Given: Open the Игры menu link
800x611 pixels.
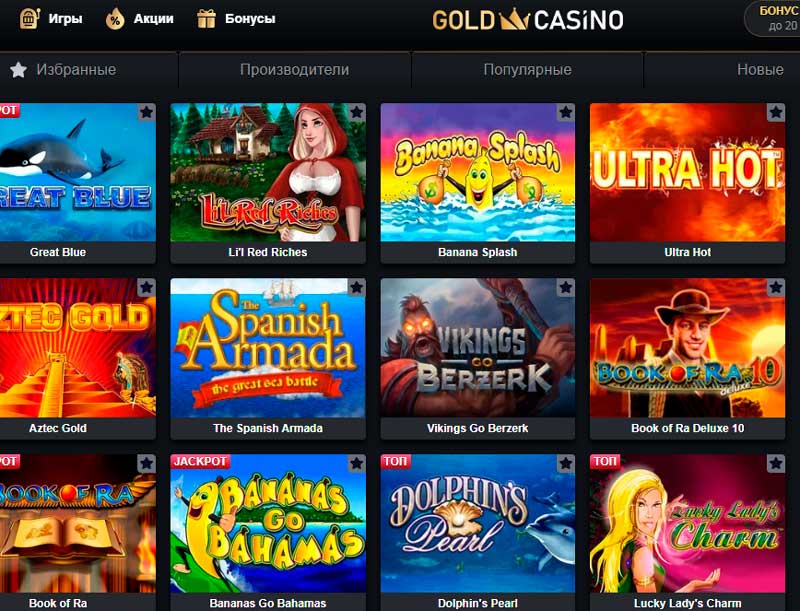Looking at the screenshot, I should [65, 19].
